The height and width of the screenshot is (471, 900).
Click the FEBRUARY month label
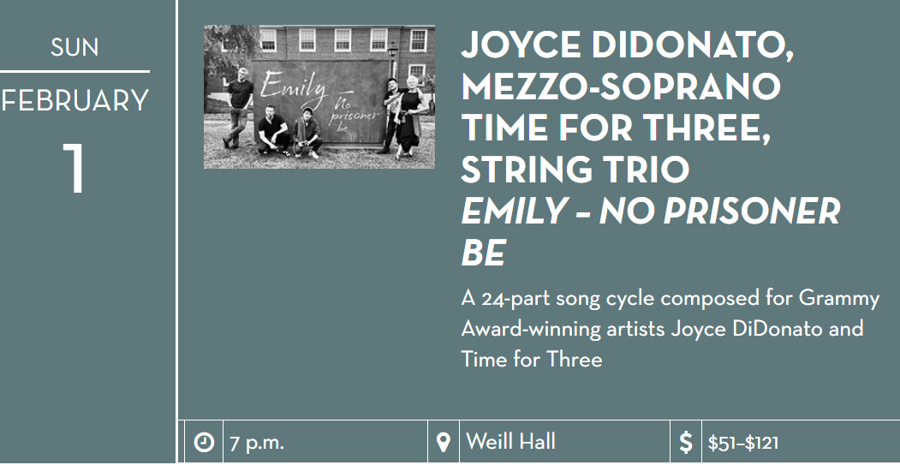click(75, 101)
